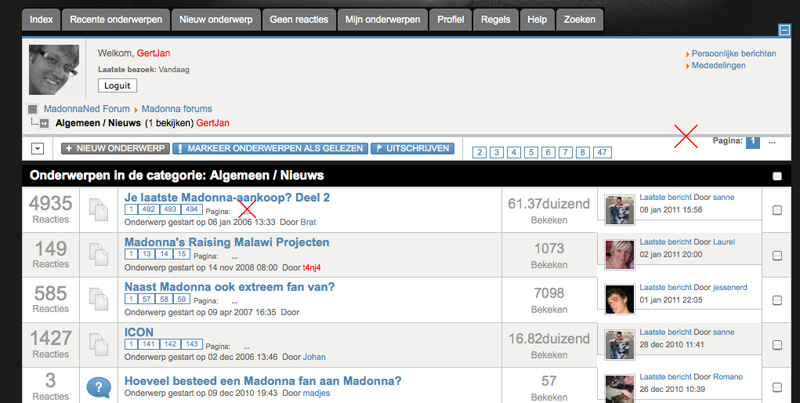This screenshot has height=403, width=800.
Task: Jump to last category page 47
Action: 602,152
